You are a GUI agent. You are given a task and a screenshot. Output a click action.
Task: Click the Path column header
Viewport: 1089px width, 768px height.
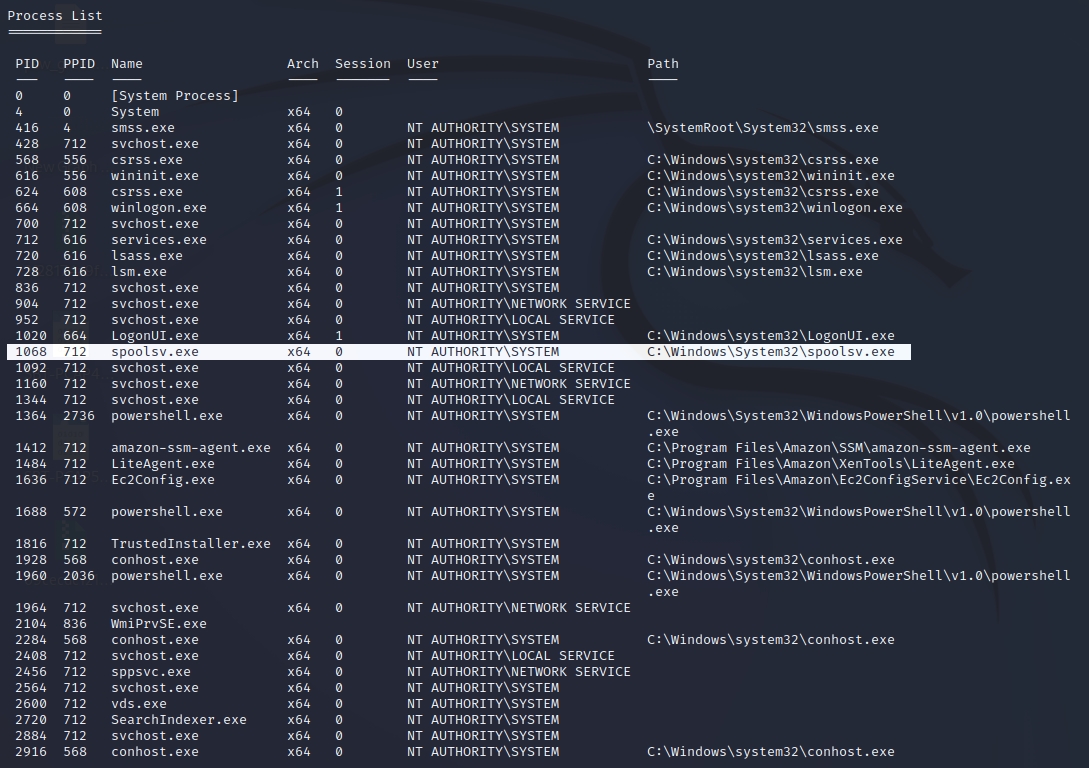(662, 64)
